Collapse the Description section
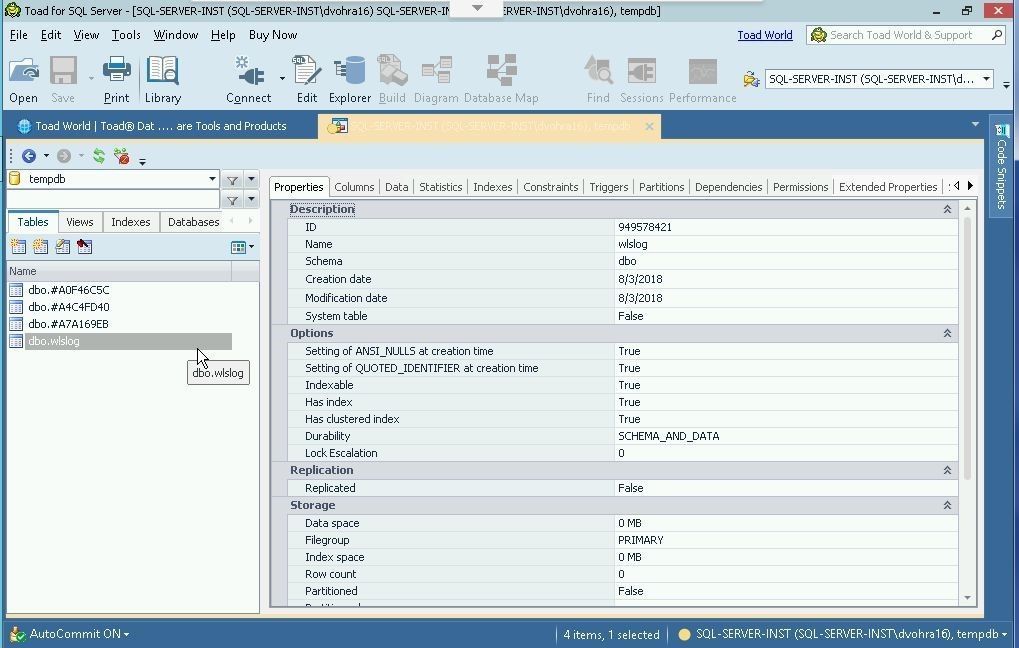 947,210
